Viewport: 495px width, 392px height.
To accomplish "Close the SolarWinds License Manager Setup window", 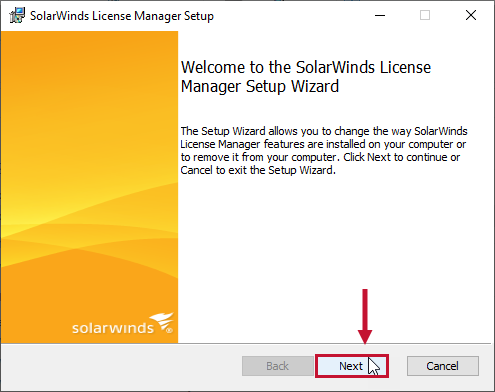I will pyautogui.click(x=471, y=15).
